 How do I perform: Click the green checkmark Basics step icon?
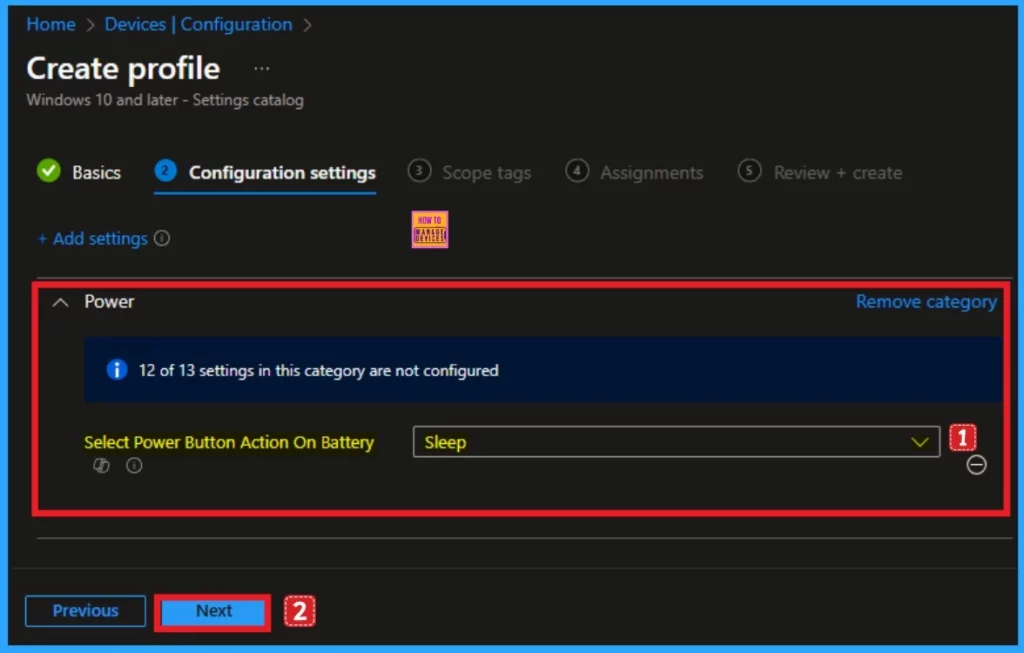[x=48, y=171]
